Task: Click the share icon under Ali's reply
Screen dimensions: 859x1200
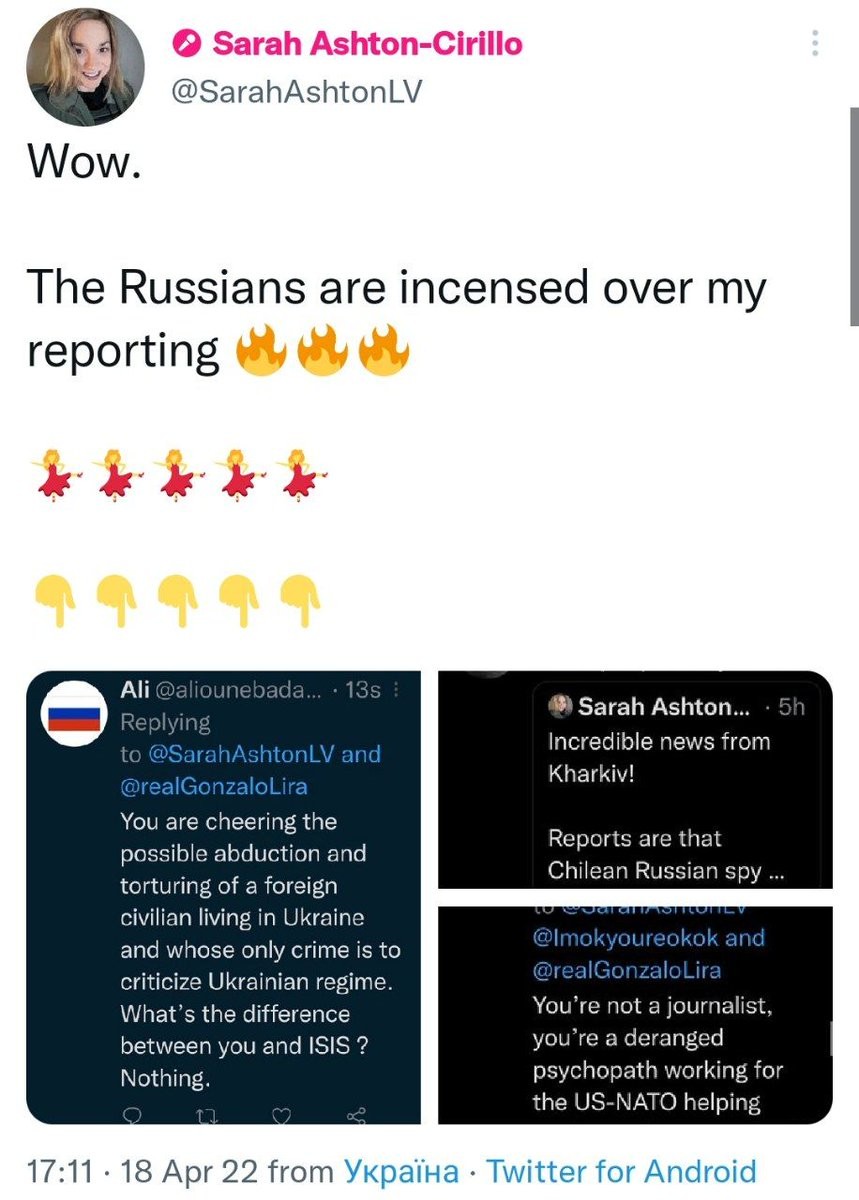Action: pyautogui.click(x=355, y=1117)
